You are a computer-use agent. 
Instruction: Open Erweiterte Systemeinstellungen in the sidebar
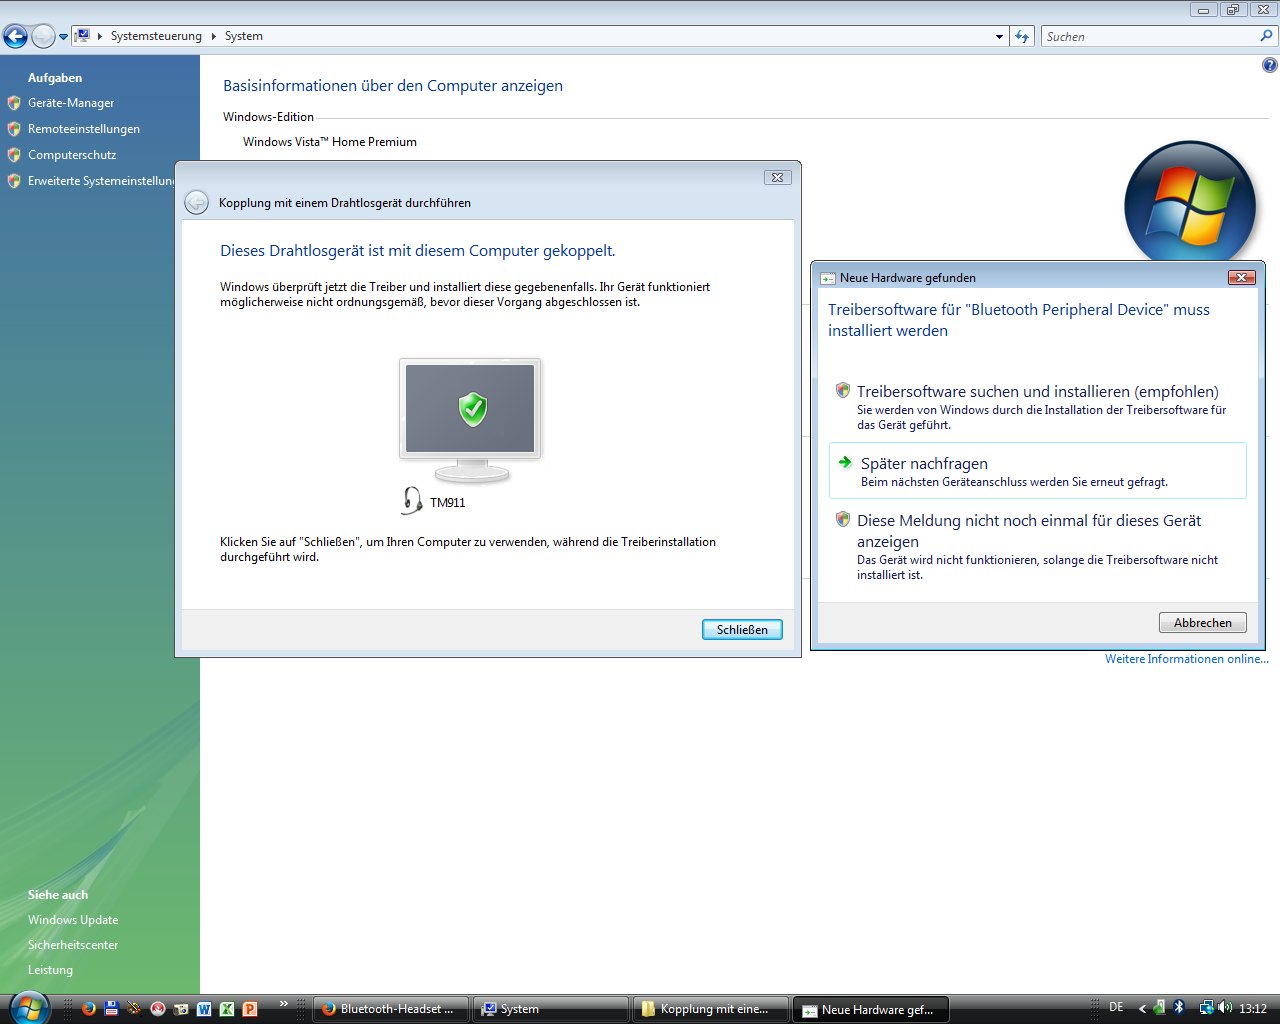[101, 181]
